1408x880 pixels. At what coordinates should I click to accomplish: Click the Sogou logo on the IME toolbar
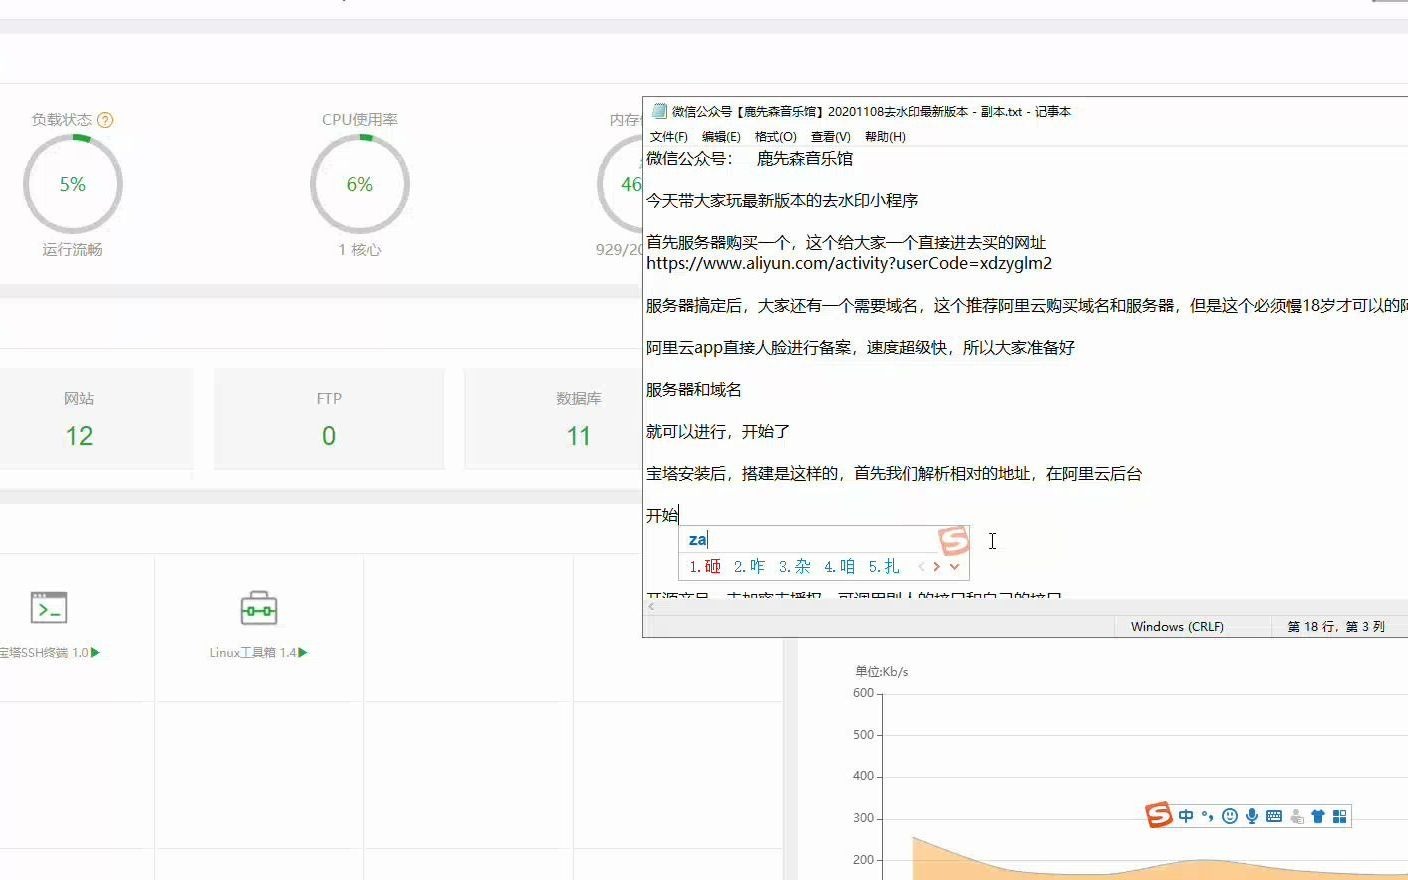point(1159,815)
